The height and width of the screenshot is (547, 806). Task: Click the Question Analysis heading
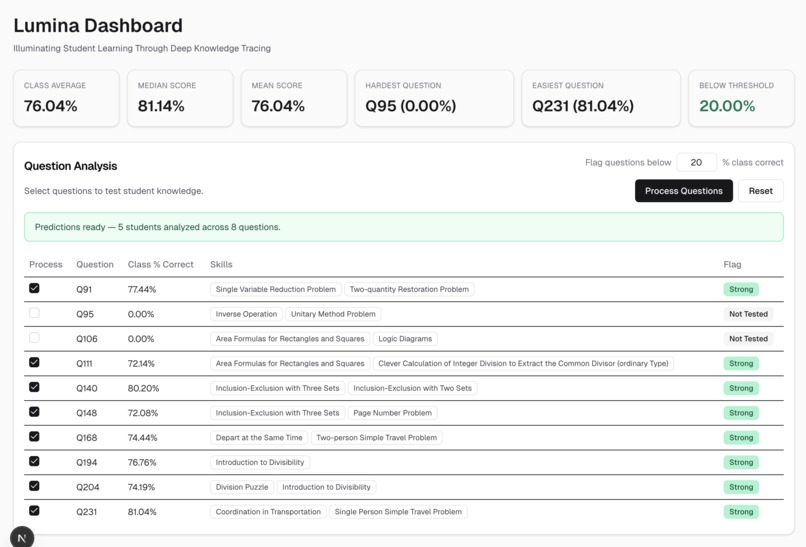(x=70, y=166)
